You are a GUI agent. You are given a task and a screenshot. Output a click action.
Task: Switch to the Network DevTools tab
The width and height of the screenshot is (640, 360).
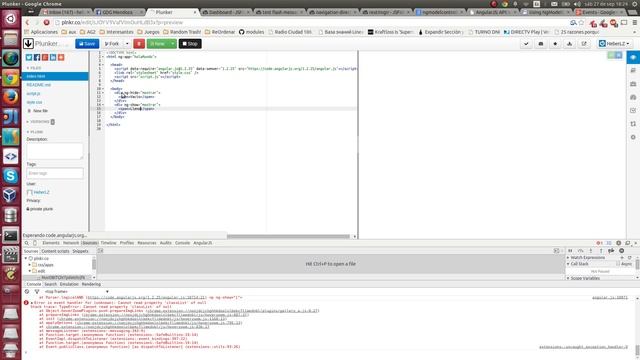(x=71, y=243)
